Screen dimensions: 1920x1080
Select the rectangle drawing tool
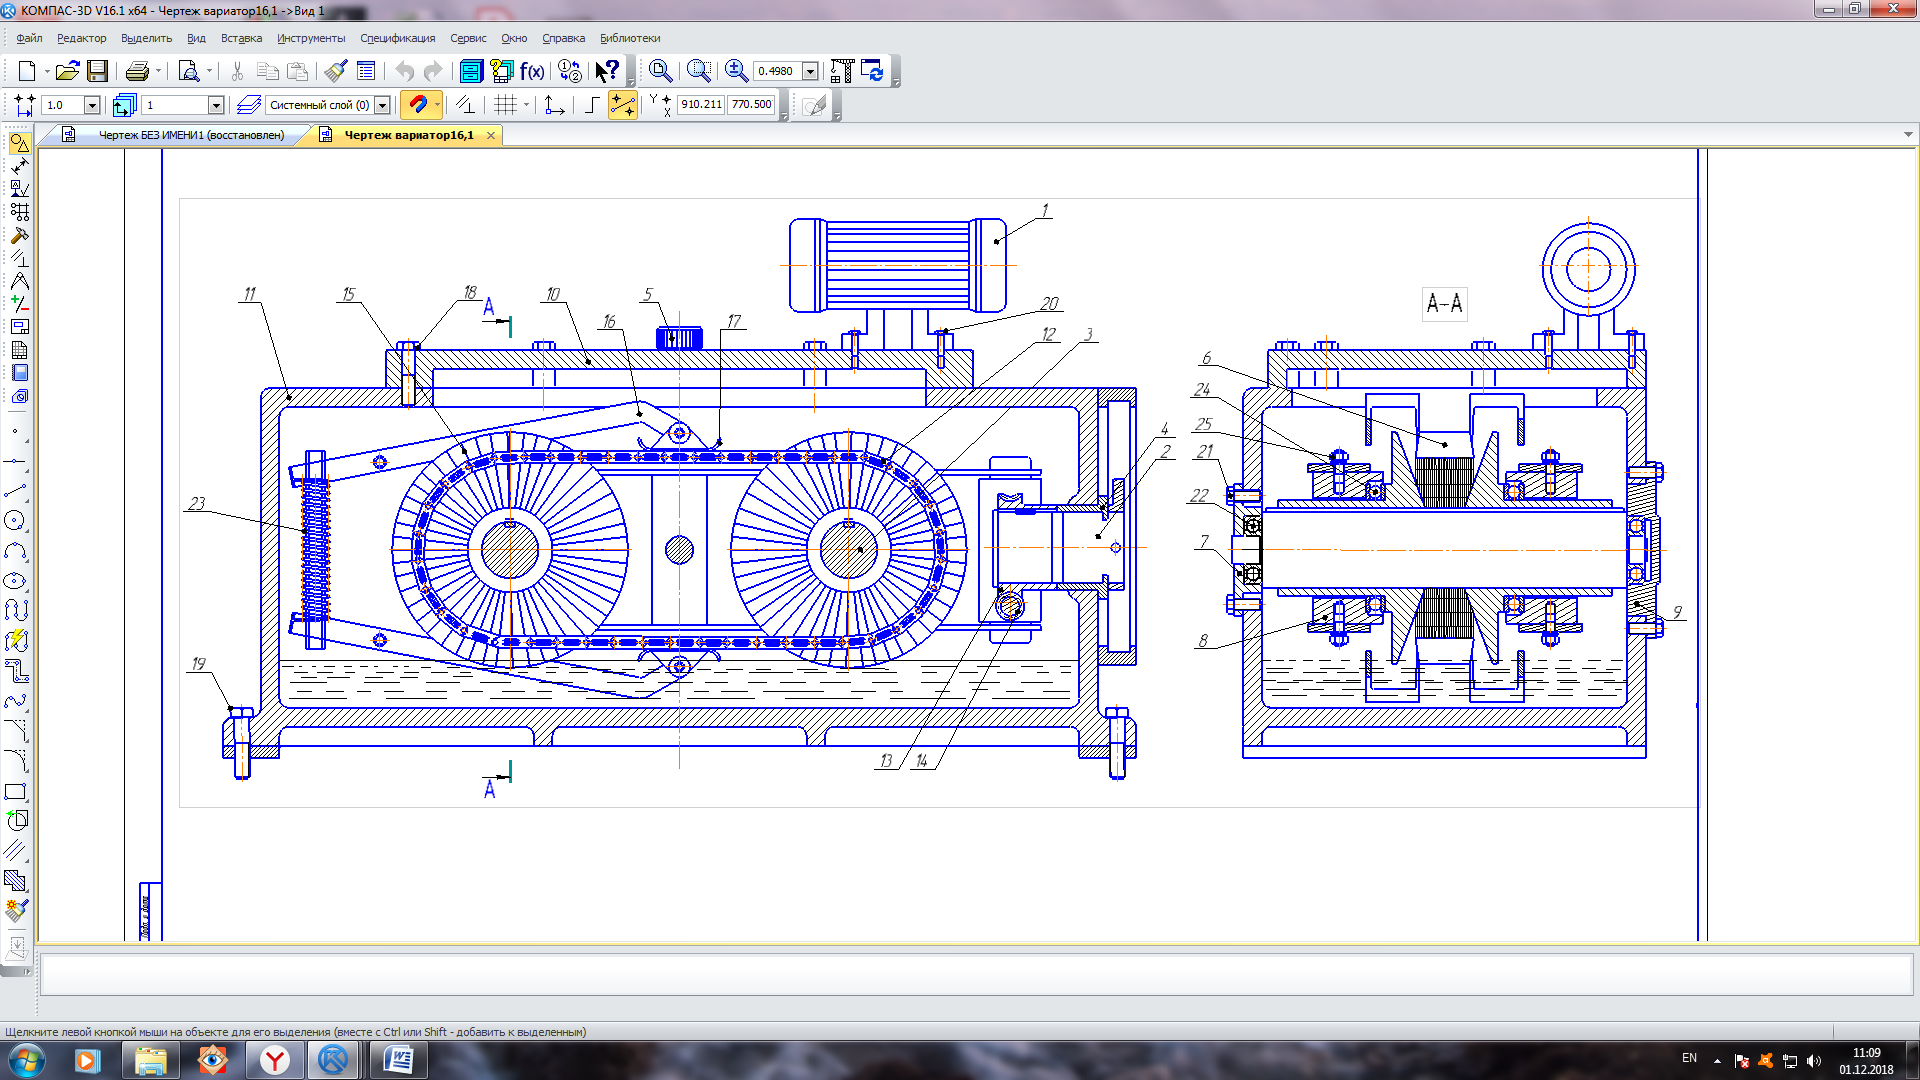tap(15, 792)
